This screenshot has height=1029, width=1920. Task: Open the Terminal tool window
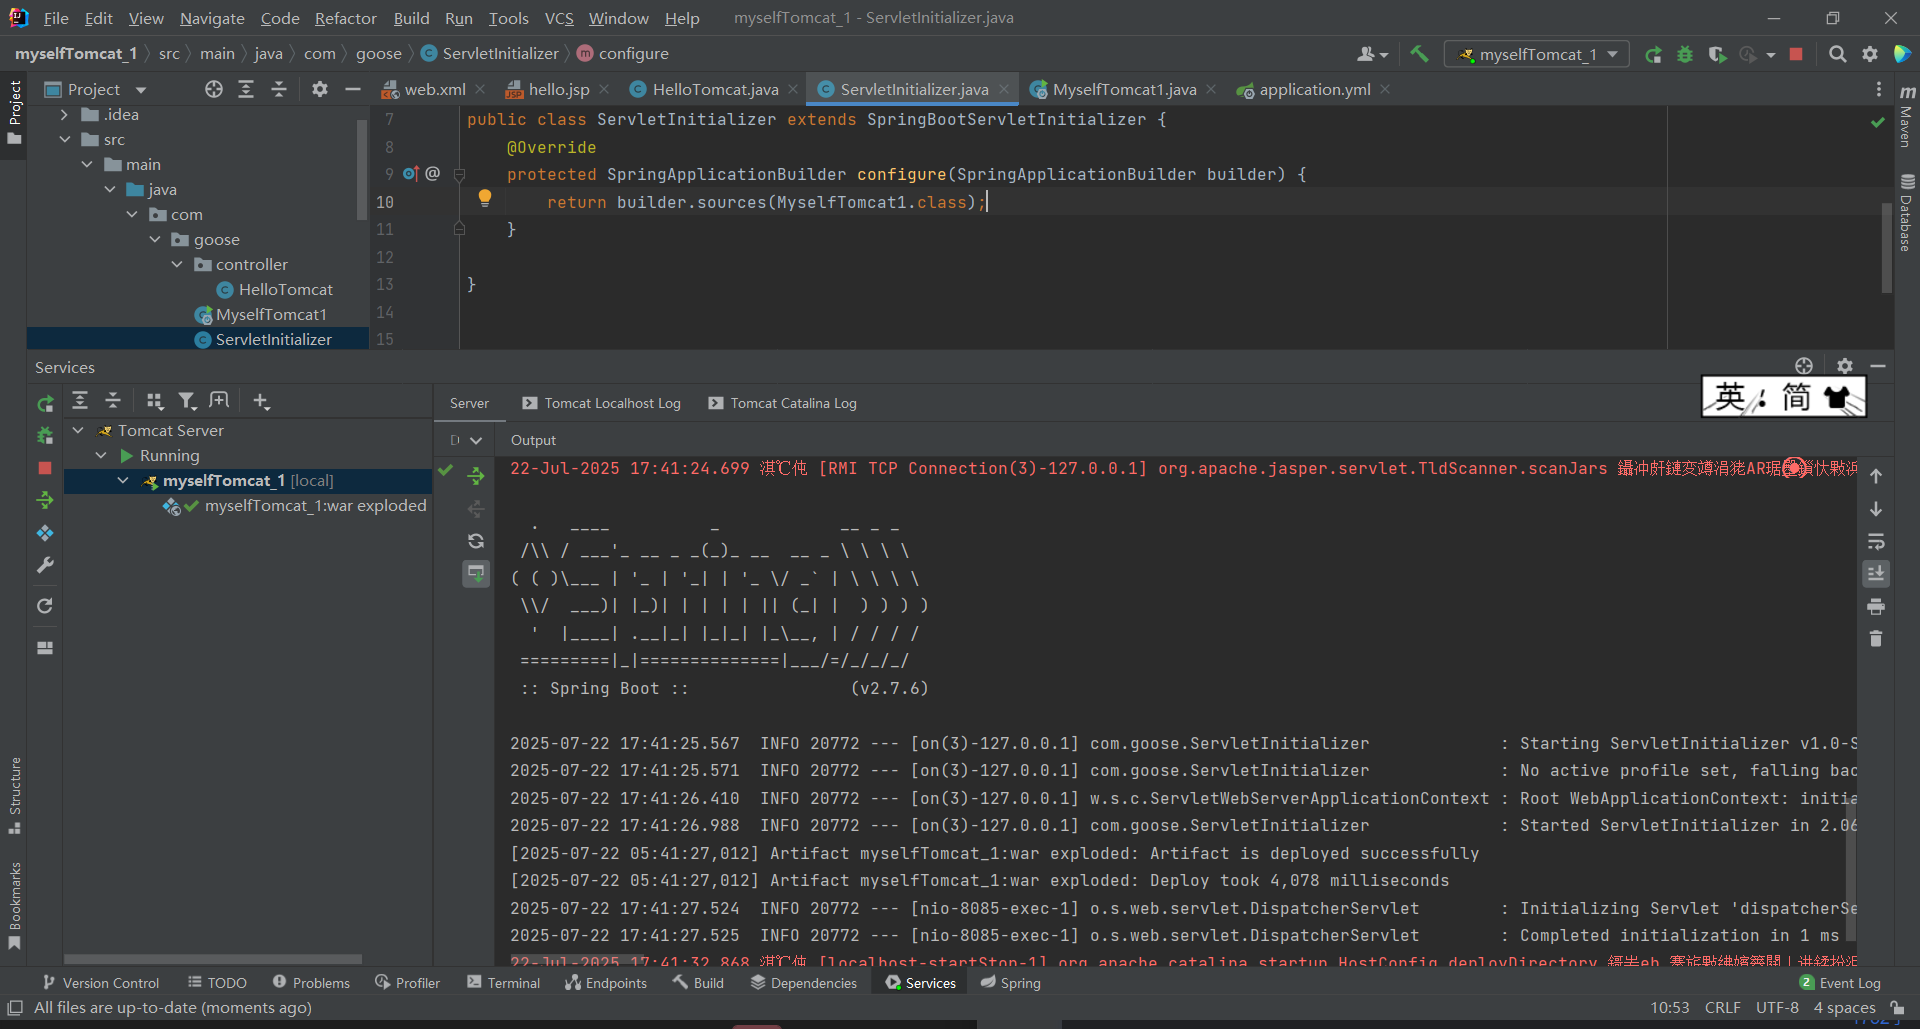coord(504,983)
